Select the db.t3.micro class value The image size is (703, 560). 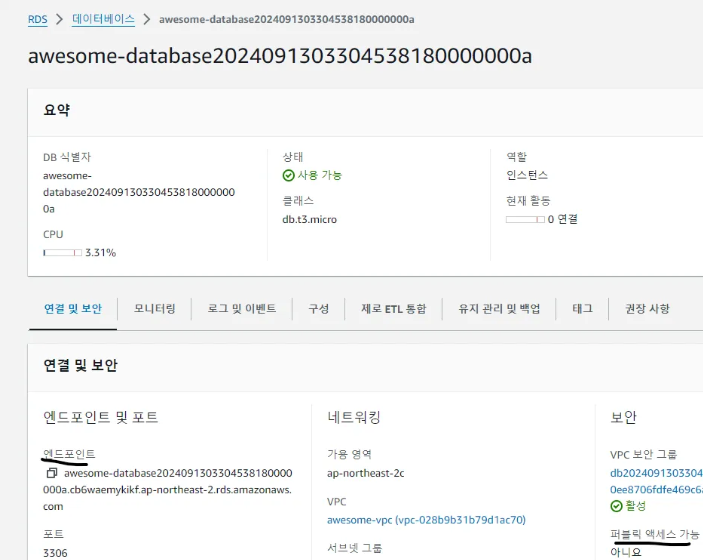coord(309,219)
